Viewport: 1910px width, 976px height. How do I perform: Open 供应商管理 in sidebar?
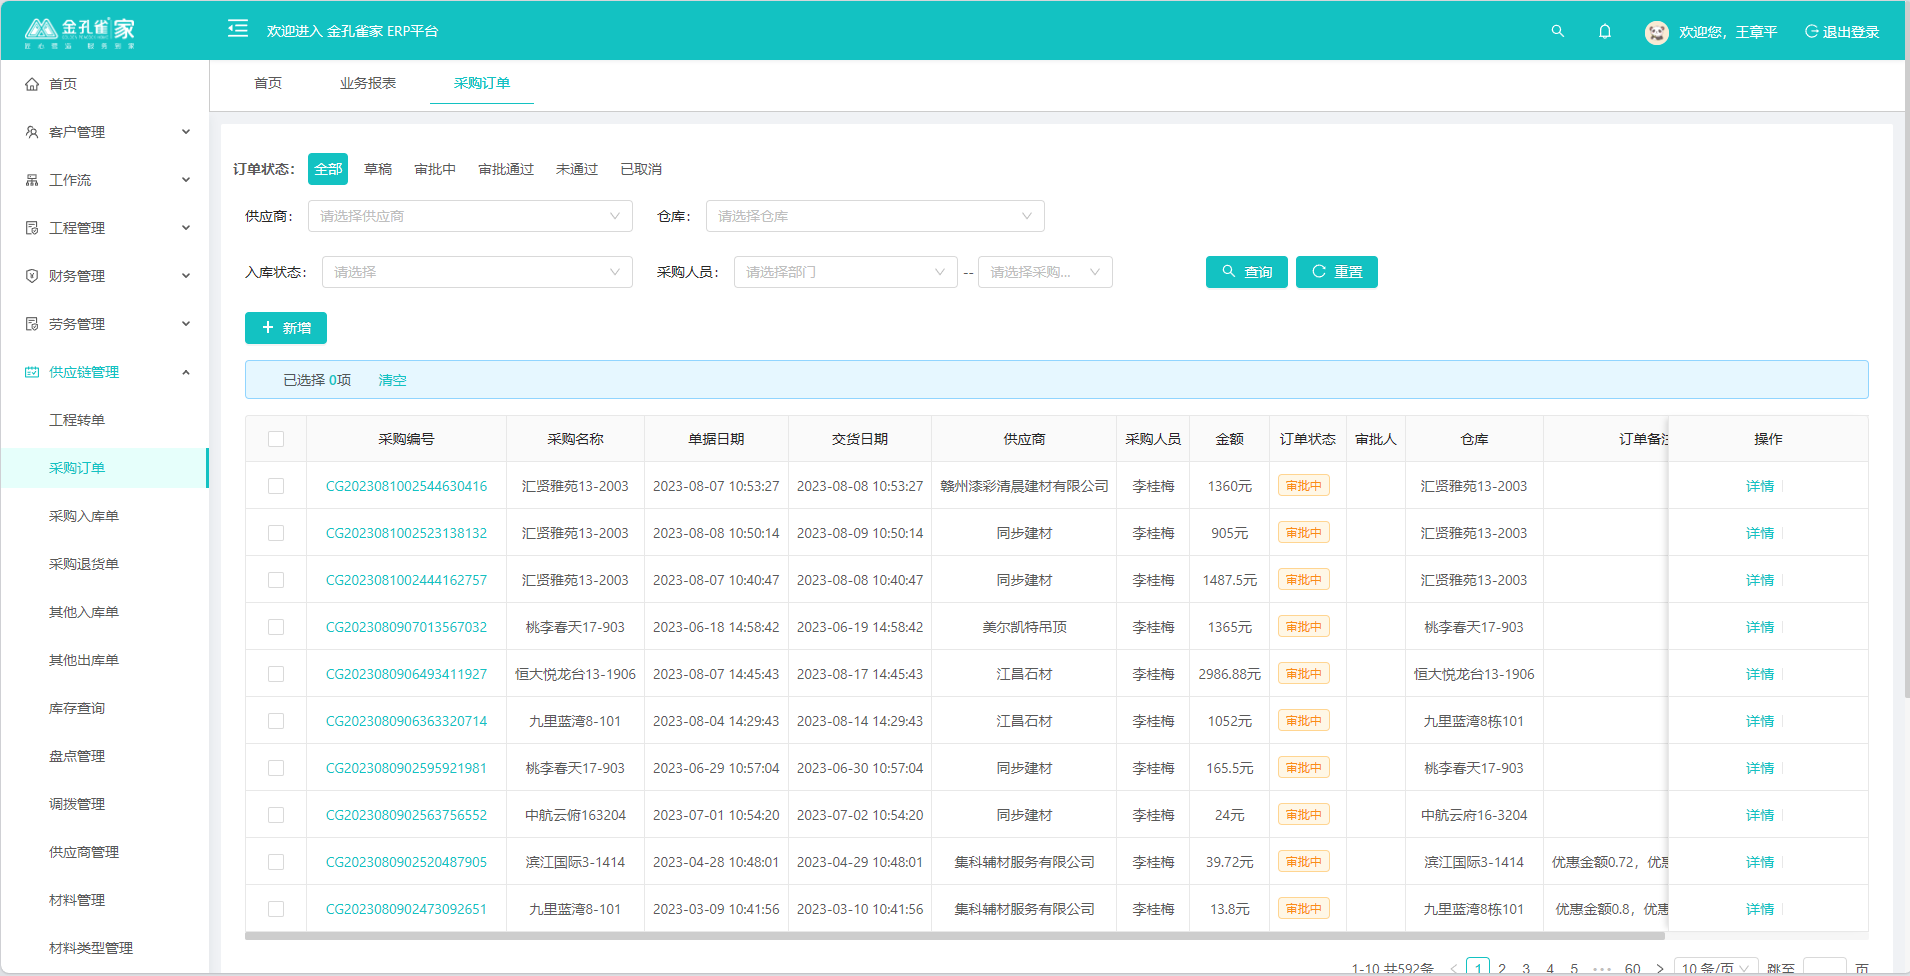click(84, 852)
